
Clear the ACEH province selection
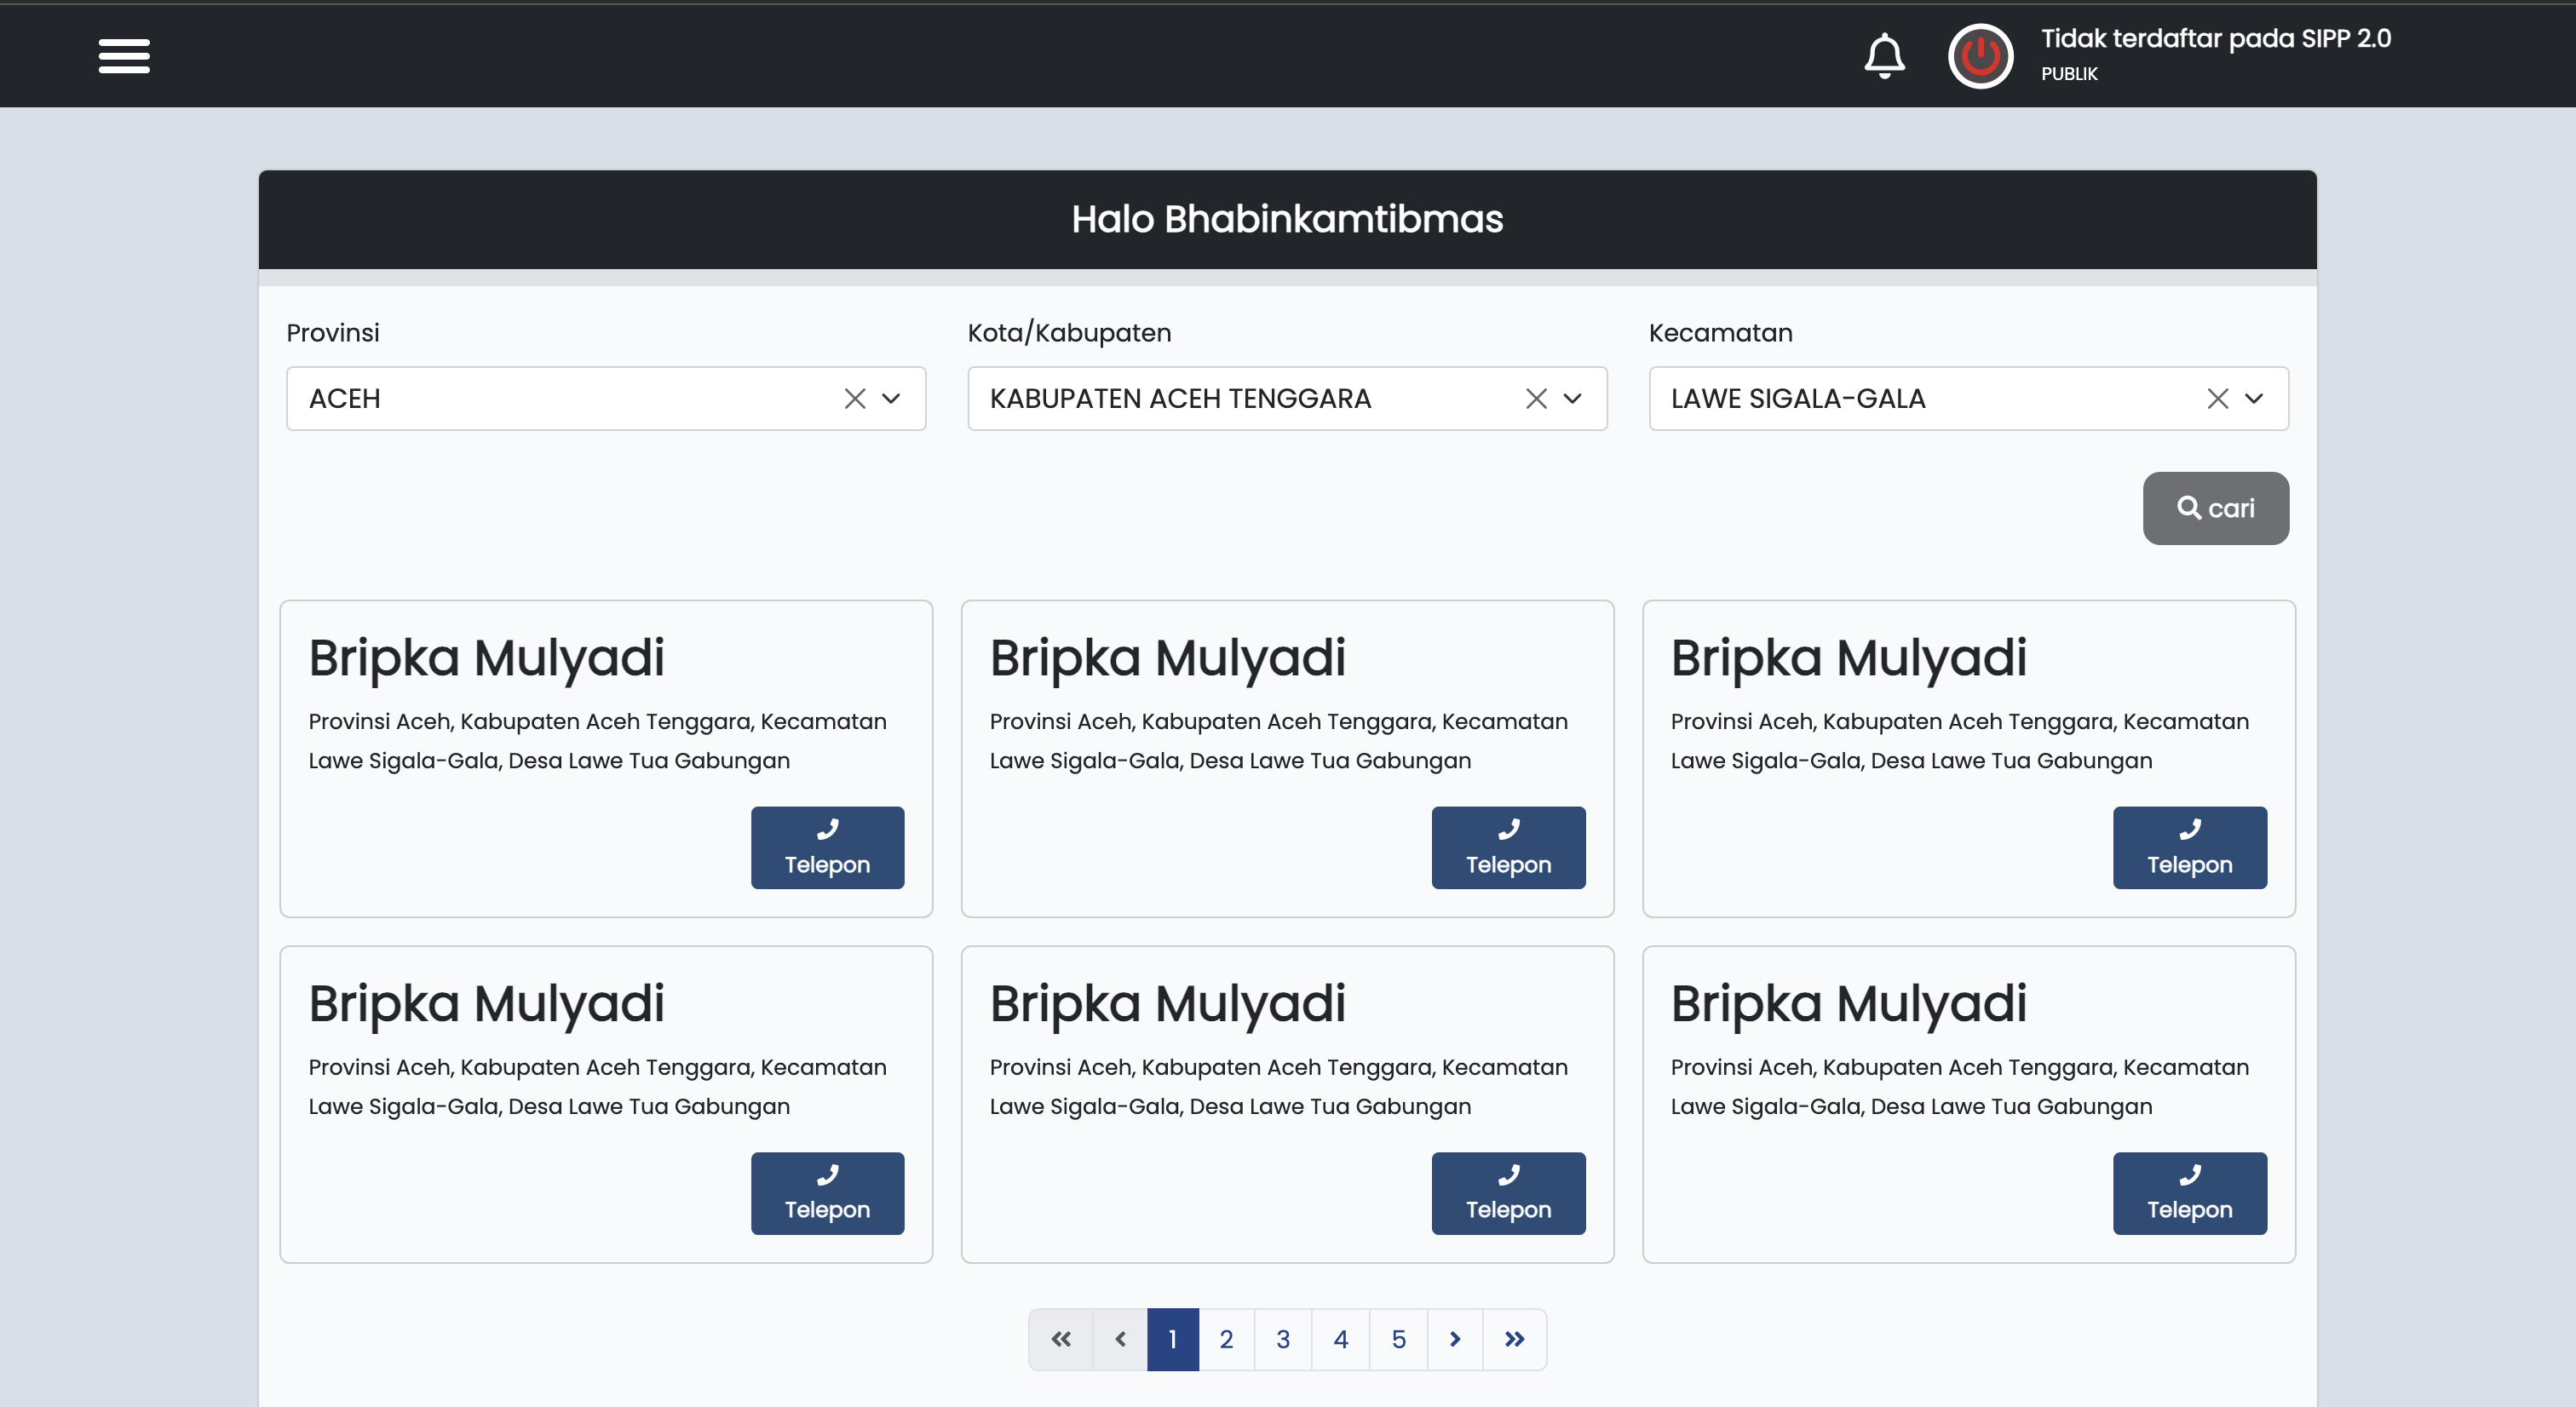click(854, 399)
